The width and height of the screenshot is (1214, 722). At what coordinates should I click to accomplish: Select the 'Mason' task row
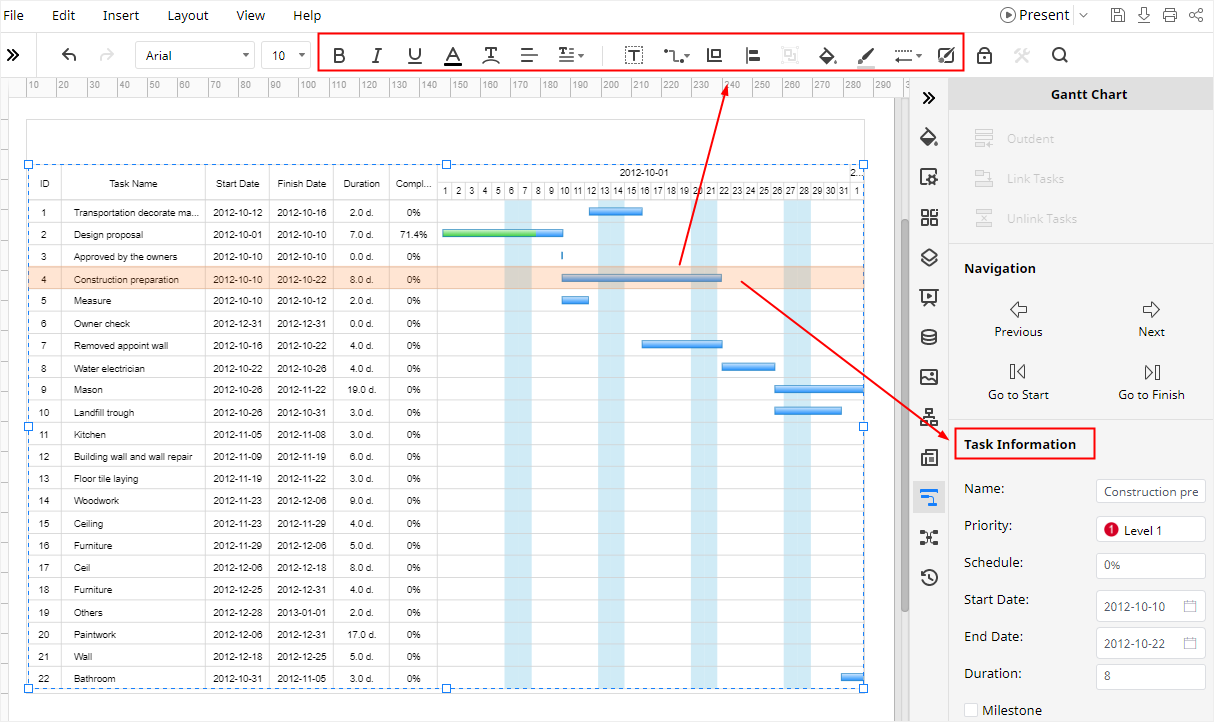pyautogui.click(x=446, y=389)
